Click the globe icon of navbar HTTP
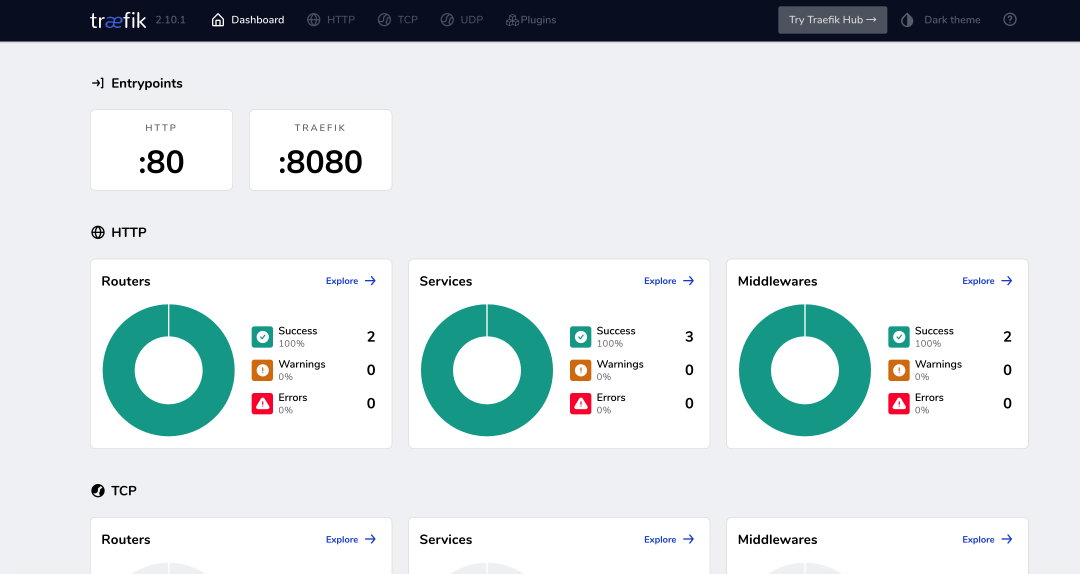The image size is (1080, 574). tap(313, 20)
